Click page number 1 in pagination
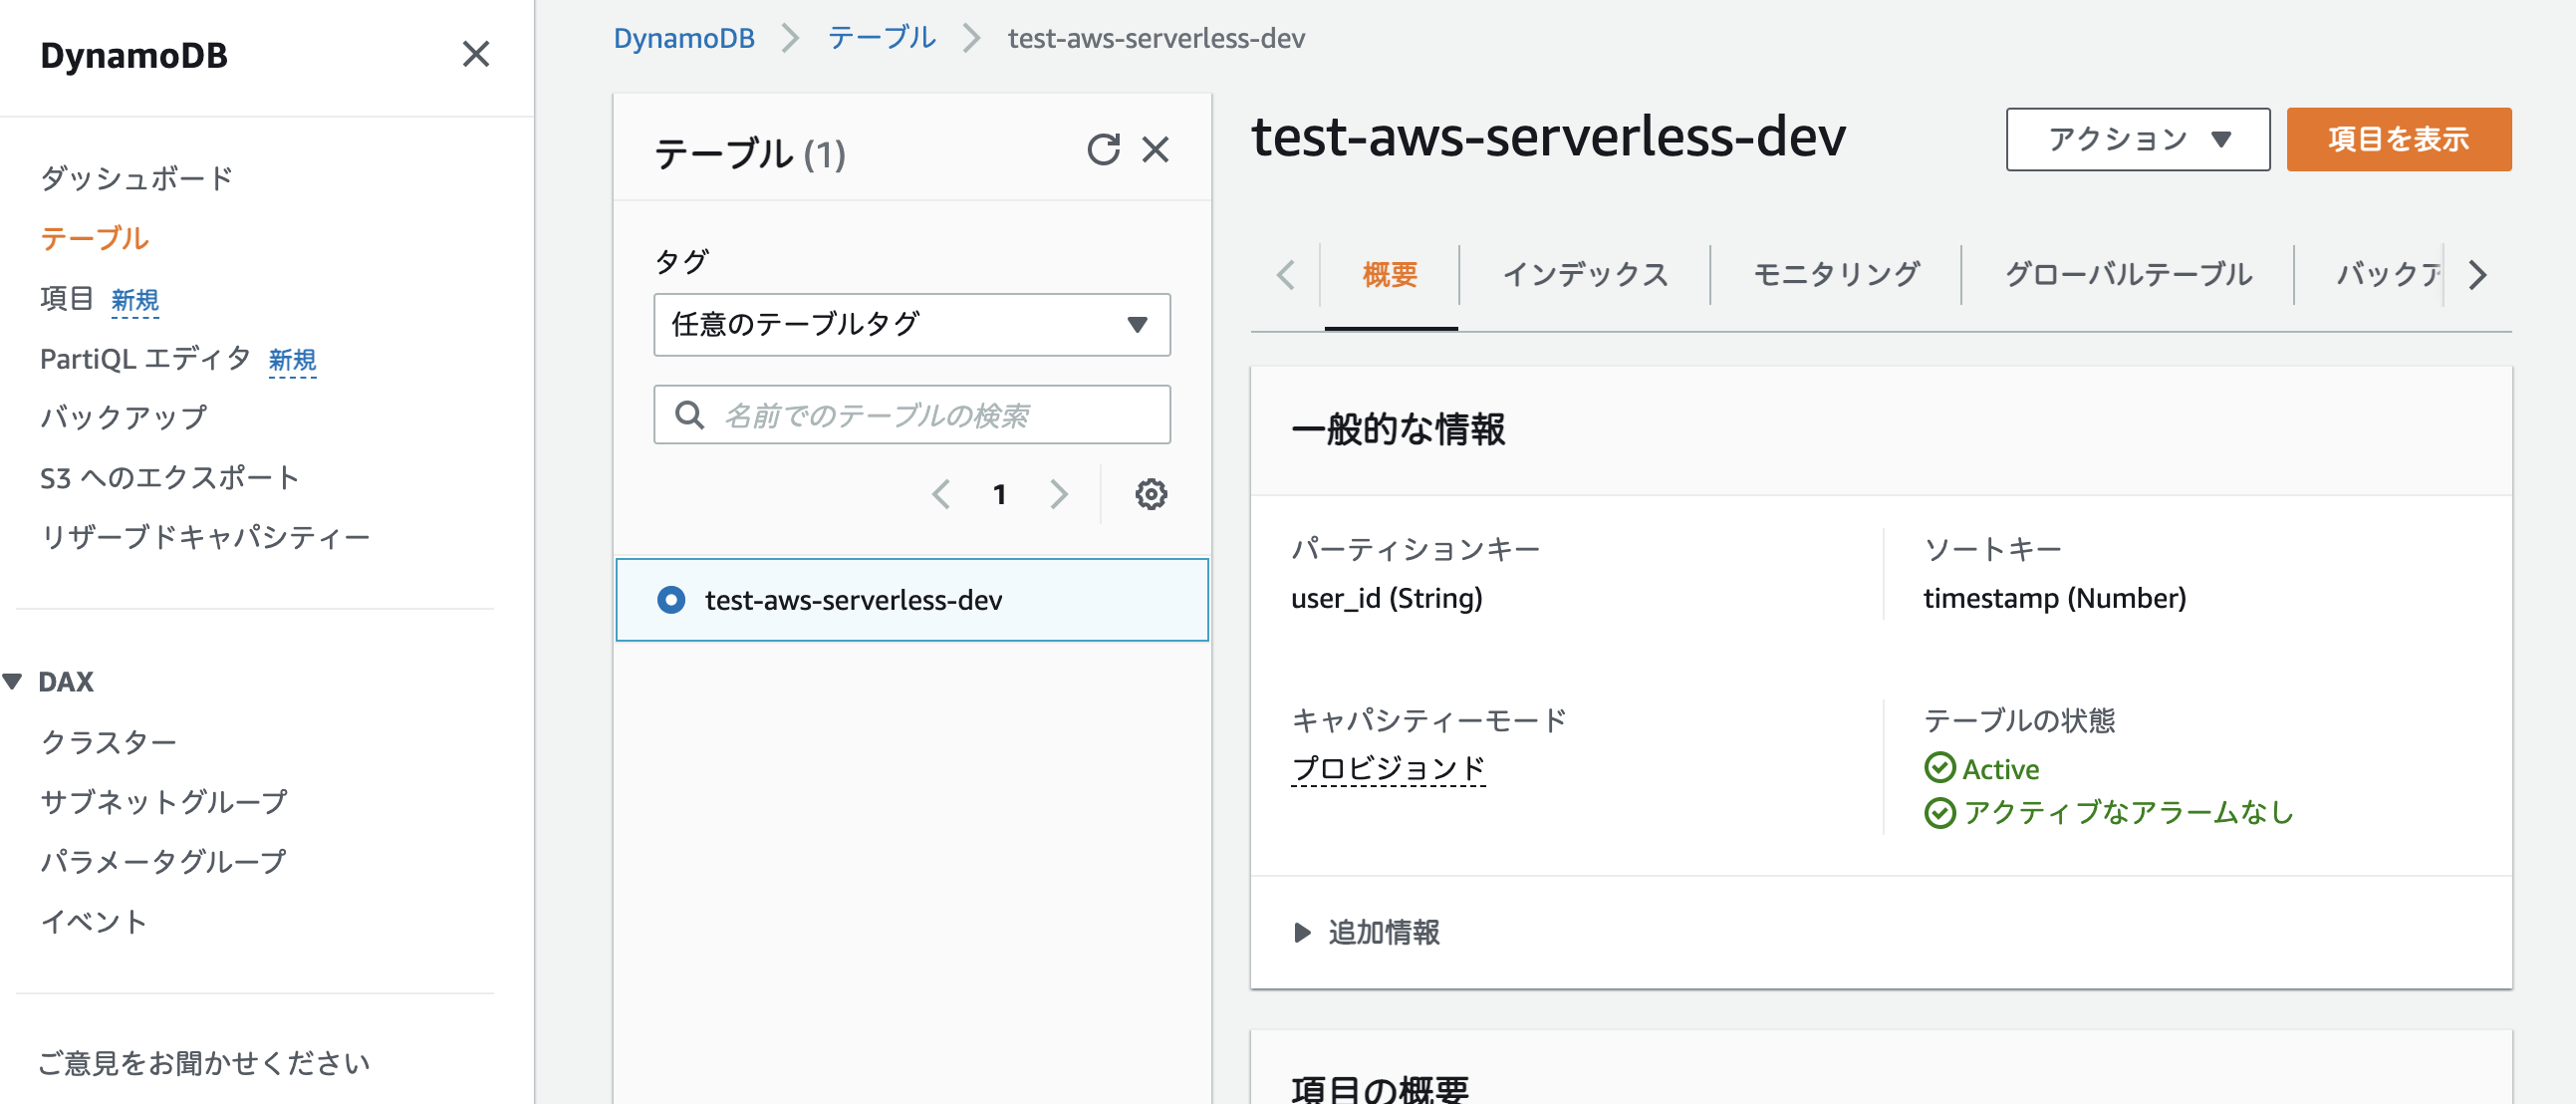2576x1104 pixels. 999,494
